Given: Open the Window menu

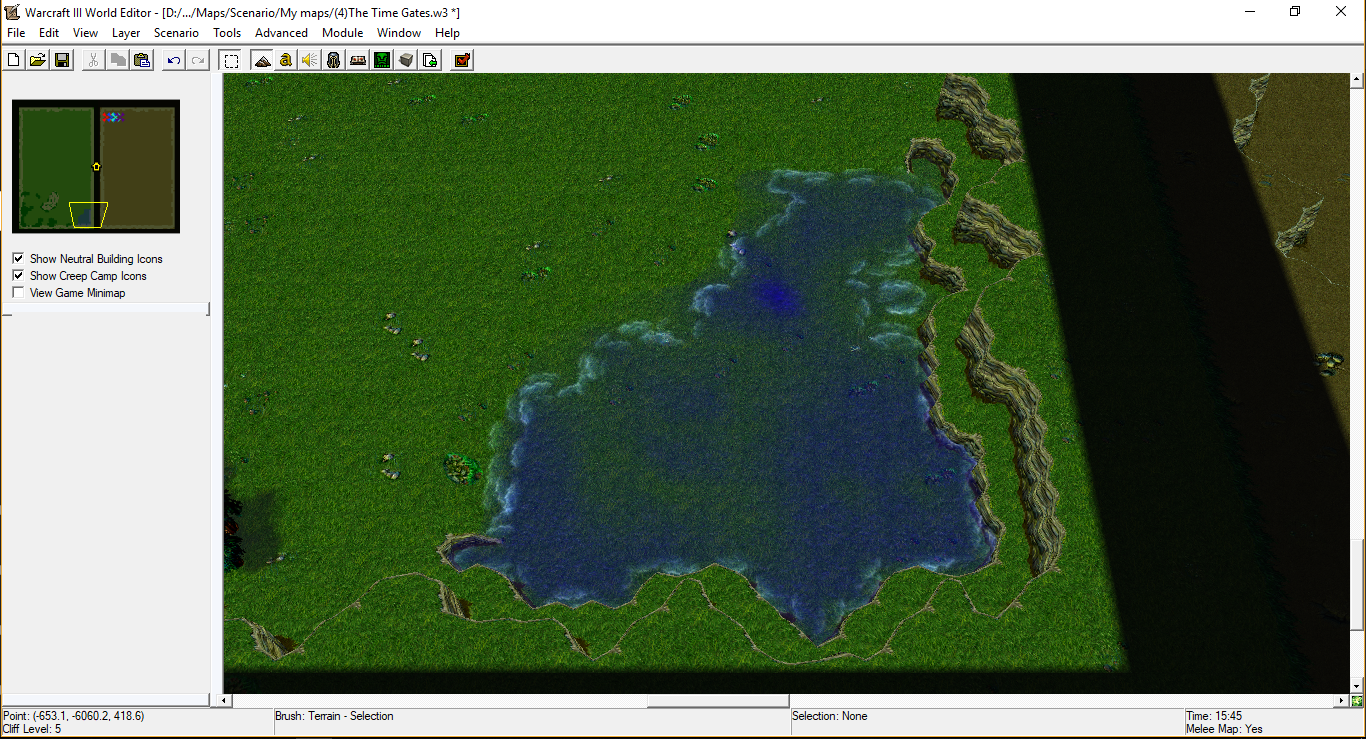Looking at the screenshot, I should [x=399, y=33].
